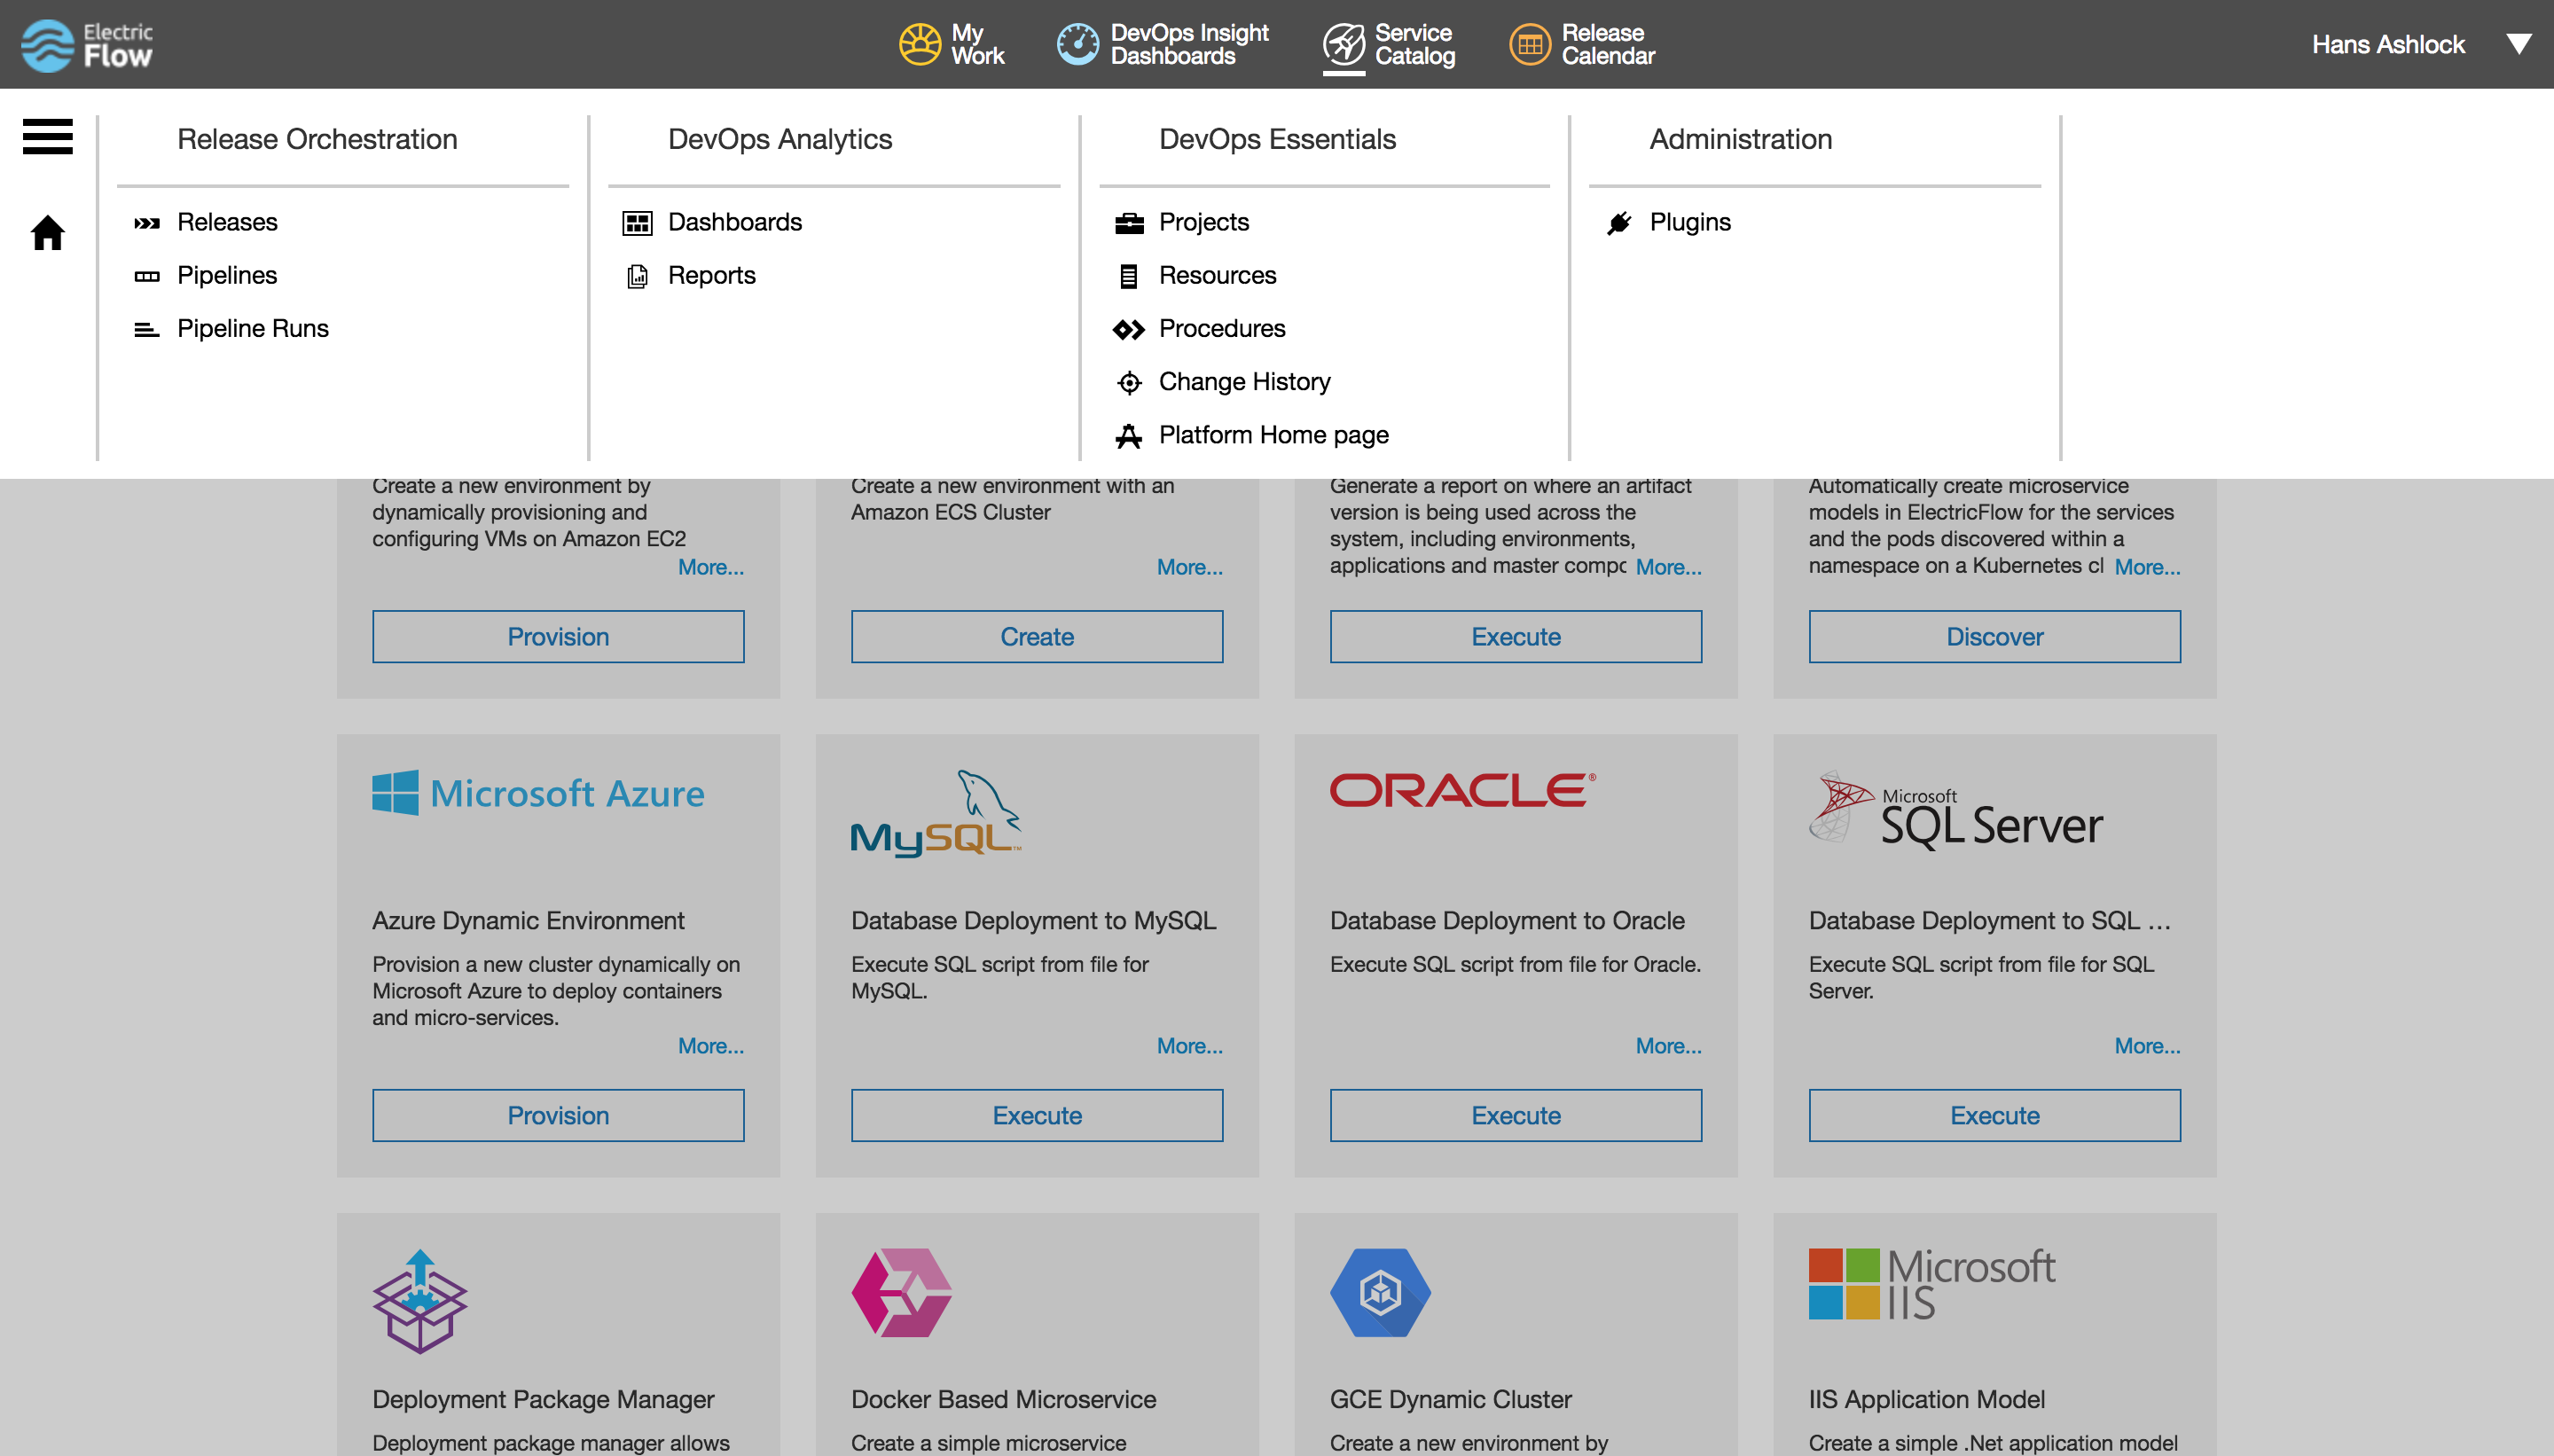The width and height of the screenshot is (2554, 1456).
Task: Click the Microsoft SQL Server logo
Action: [1956, 810]
